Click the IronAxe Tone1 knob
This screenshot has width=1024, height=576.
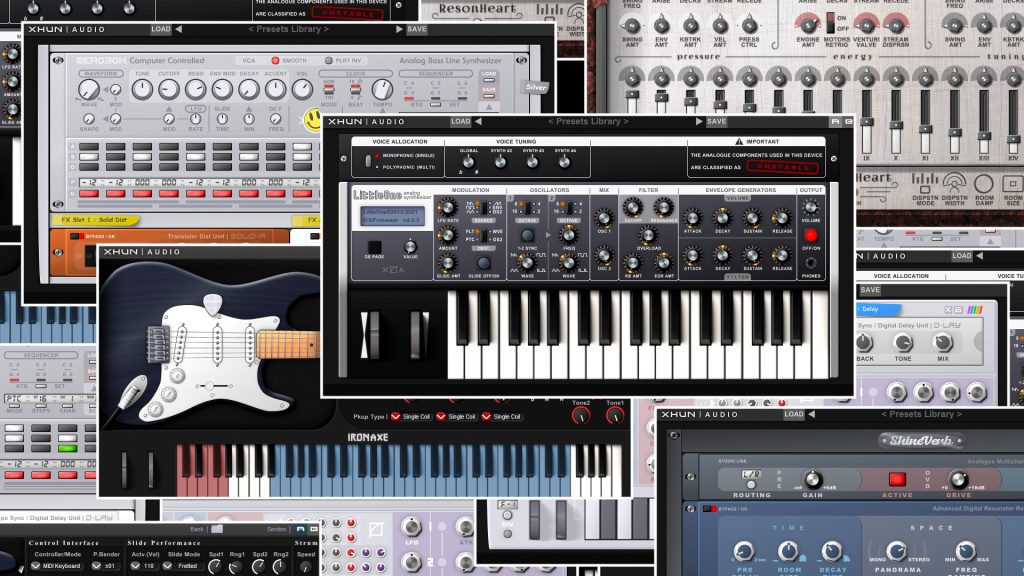point(615,415)
